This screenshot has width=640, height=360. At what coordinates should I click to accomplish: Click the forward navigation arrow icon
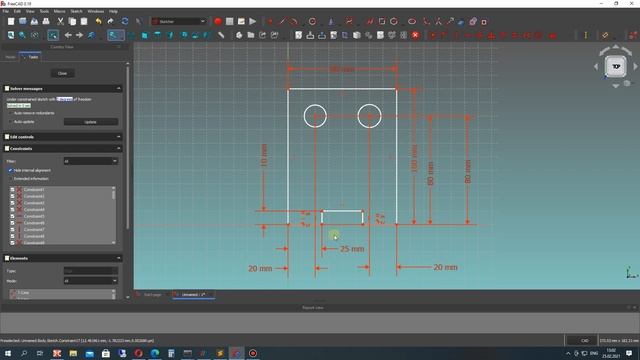80,36
